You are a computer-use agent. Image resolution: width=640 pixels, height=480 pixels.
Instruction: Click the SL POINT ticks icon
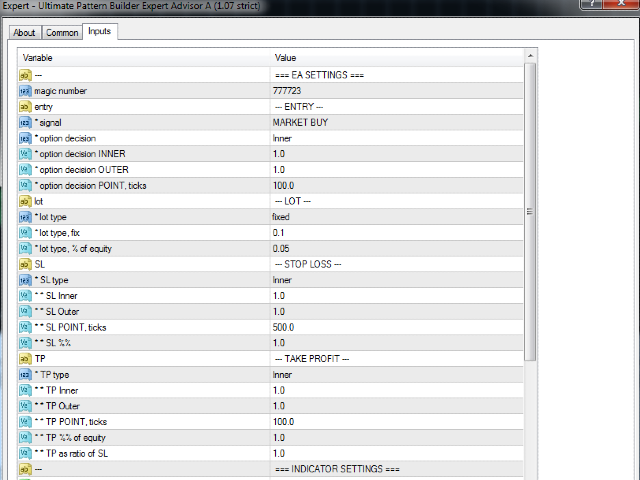(25, 327)
